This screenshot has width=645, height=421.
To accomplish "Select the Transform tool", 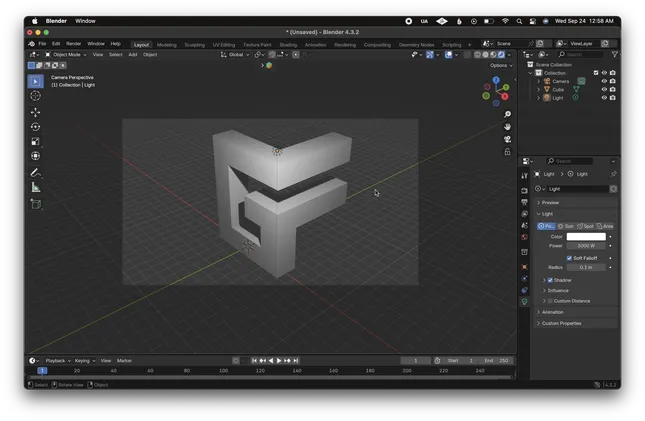I will coord(35,156).
